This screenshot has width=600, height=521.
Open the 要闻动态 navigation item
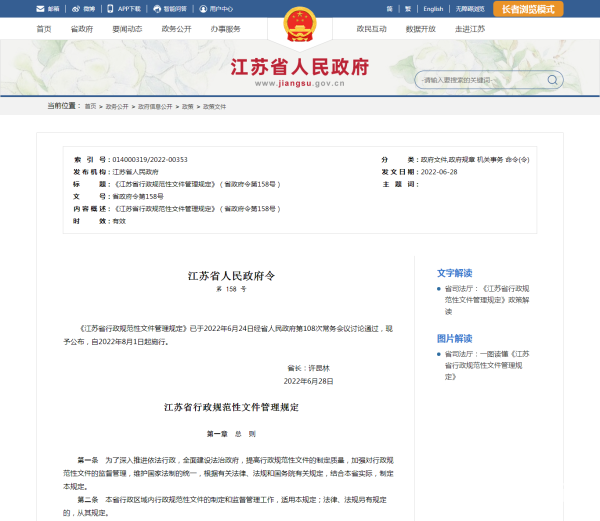pyautogui.click(x=127, y=29)
